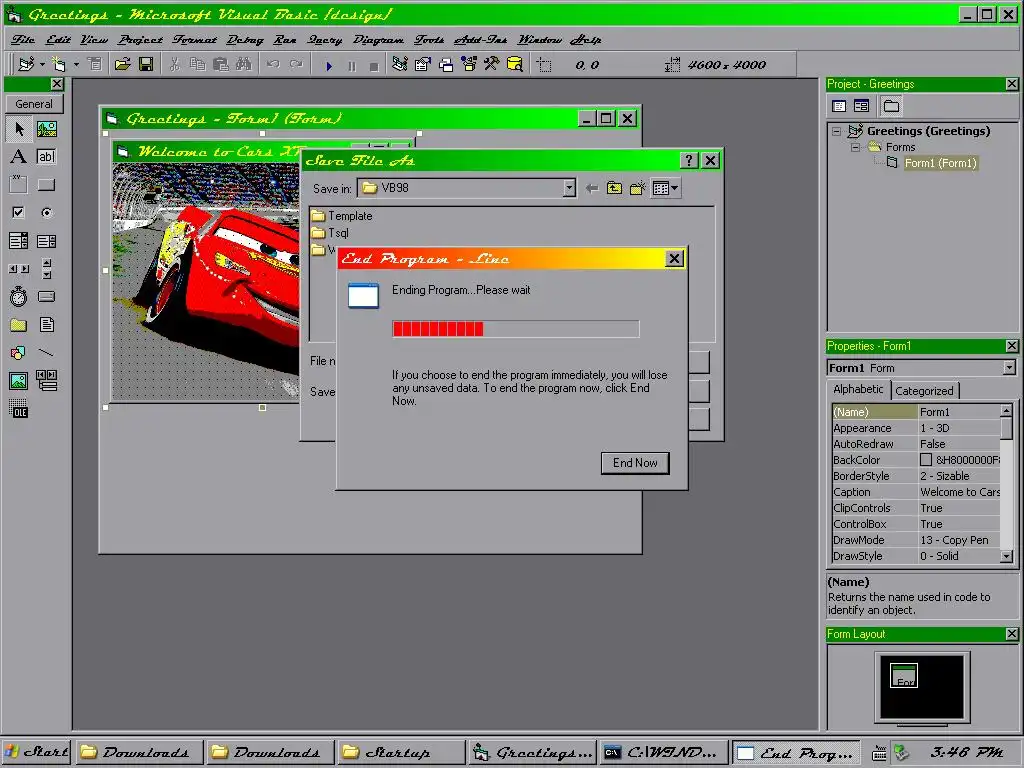Click the Form Layout Window toolbar icon
The image size is (1024, 768).
(x=446, y=64)
